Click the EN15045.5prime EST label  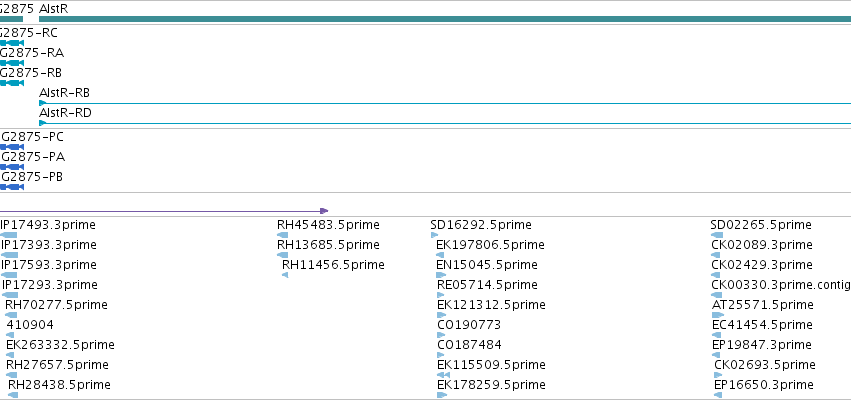click(487, 265)
